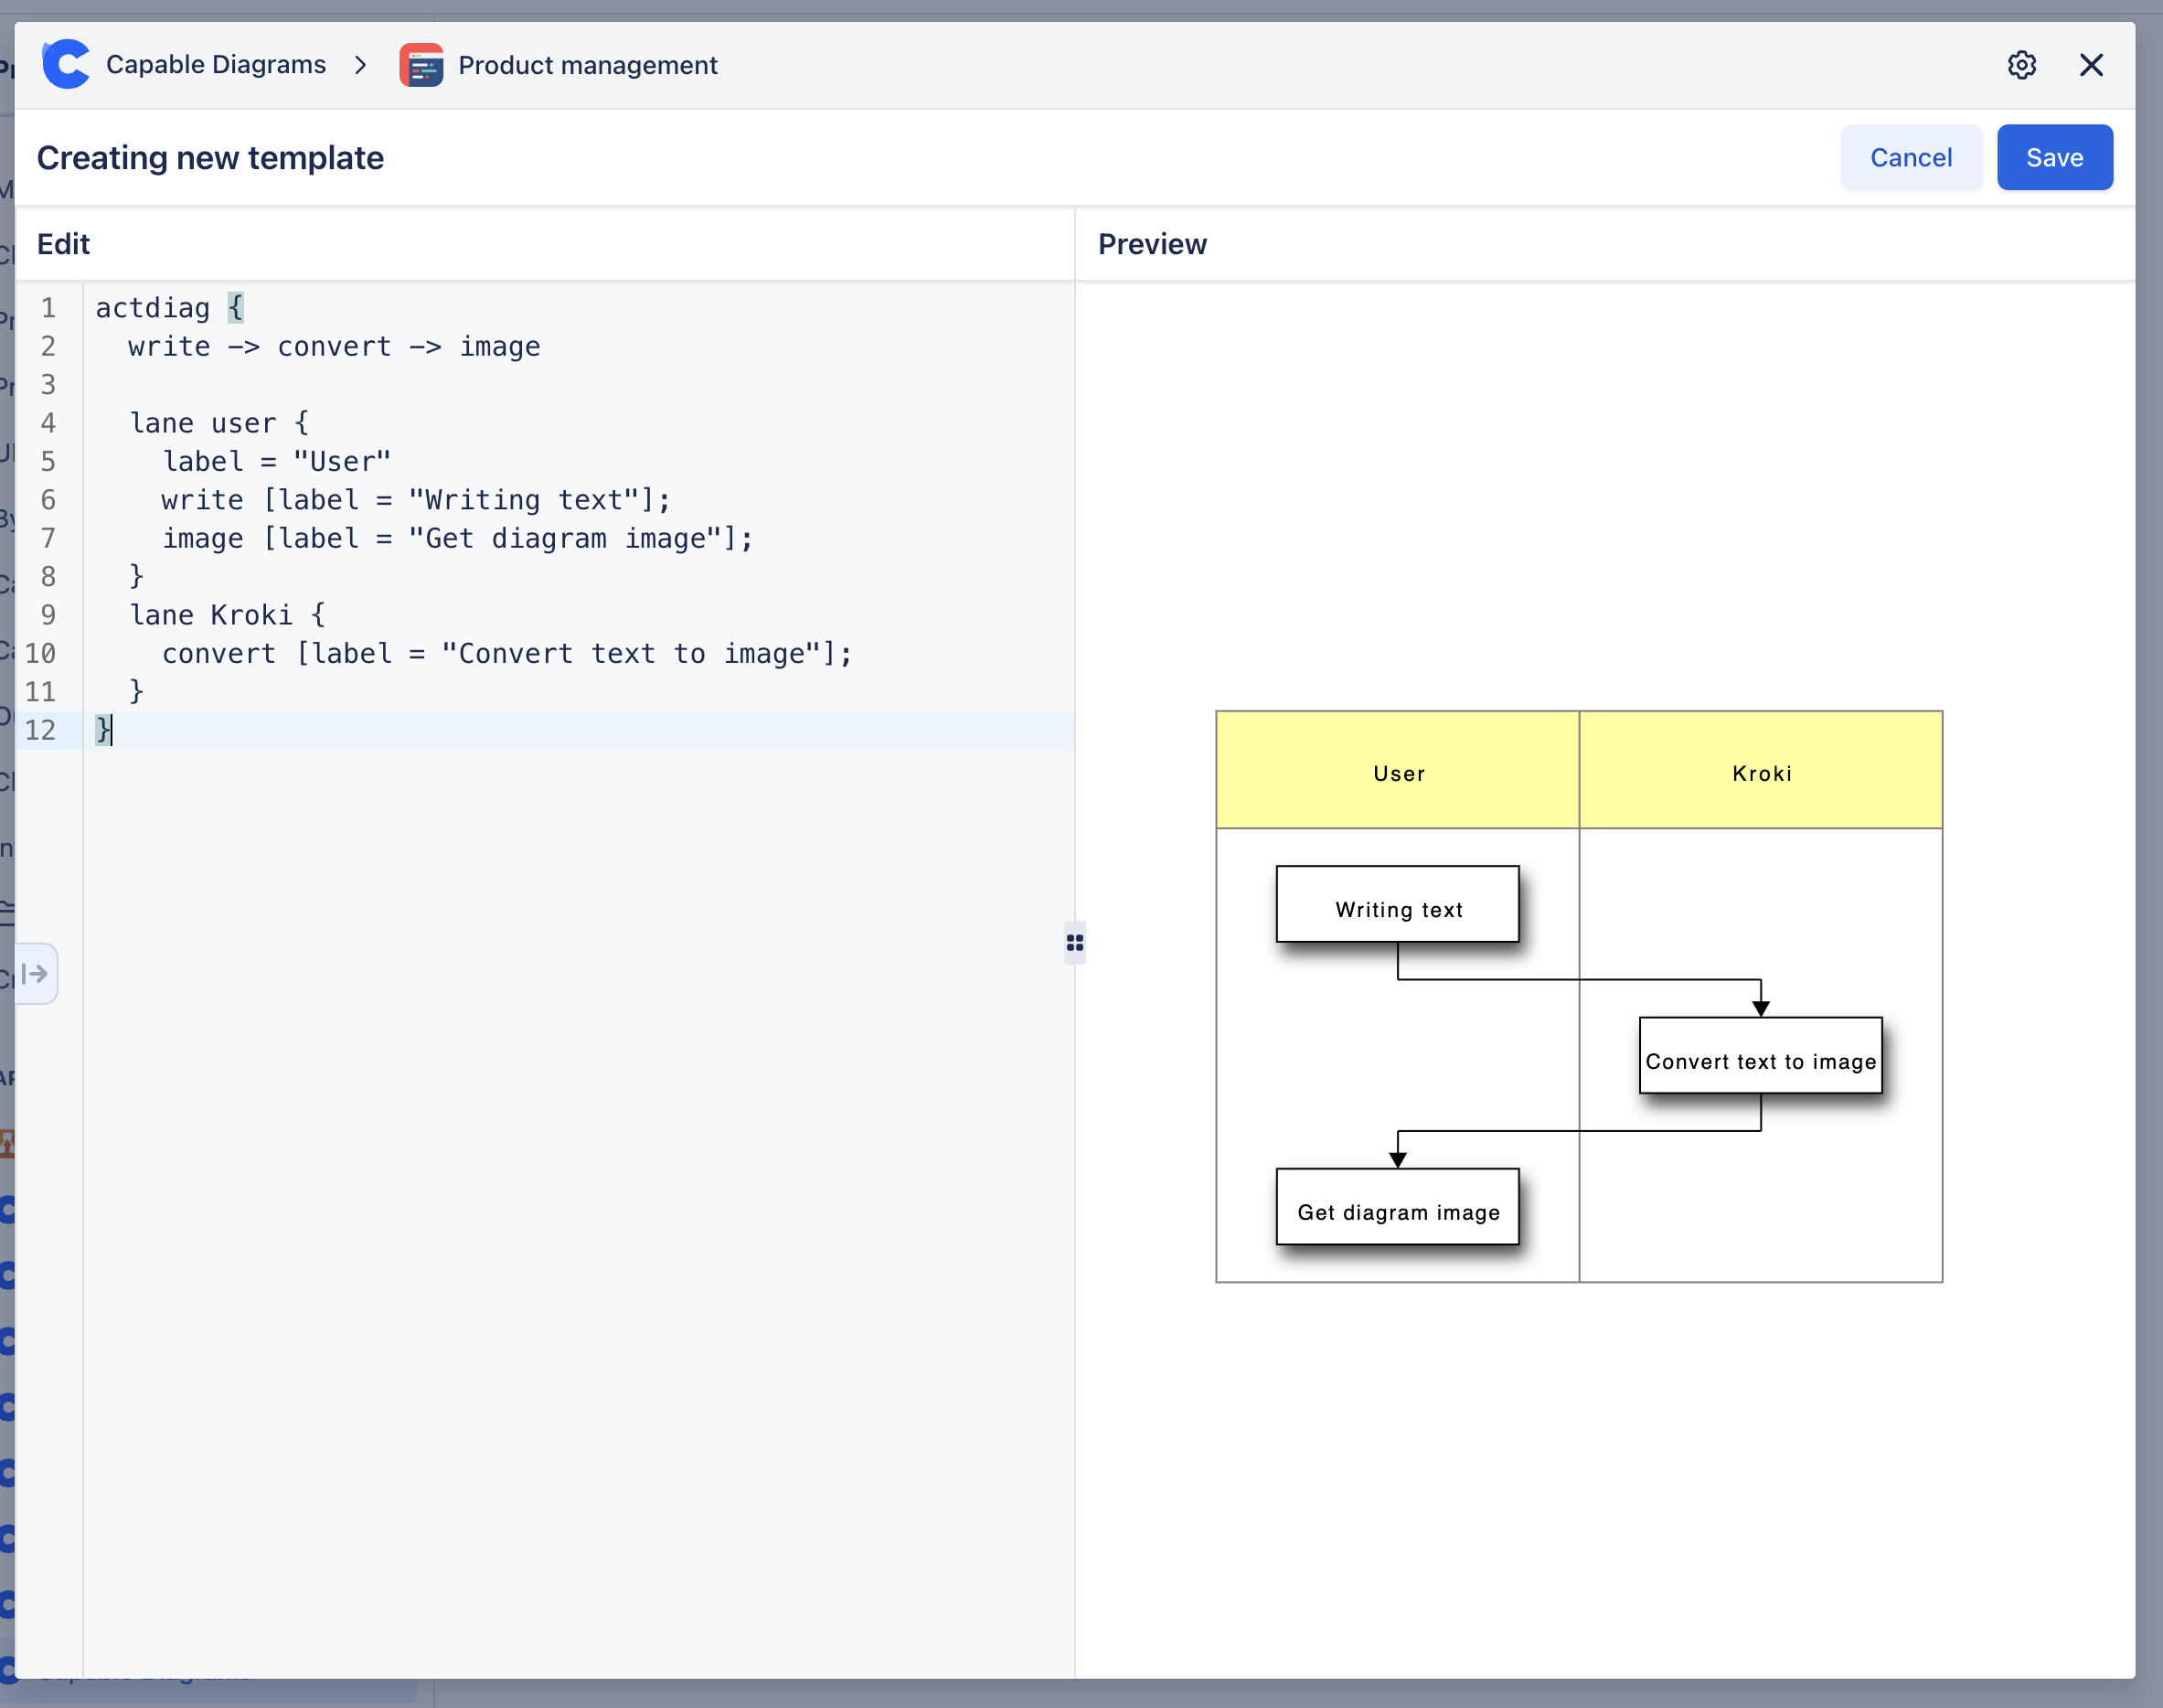The width and height of the screenshot is (2163, 1708).
Task: Close the Capable Diagrams dialog
Action: coord(2091,65)
